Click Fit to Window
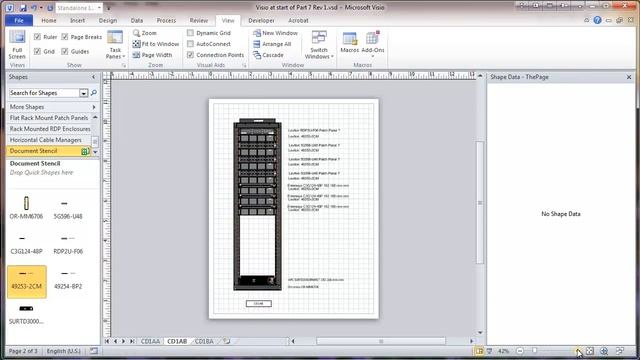The image size is (640, 360). (x=156, y=44)
